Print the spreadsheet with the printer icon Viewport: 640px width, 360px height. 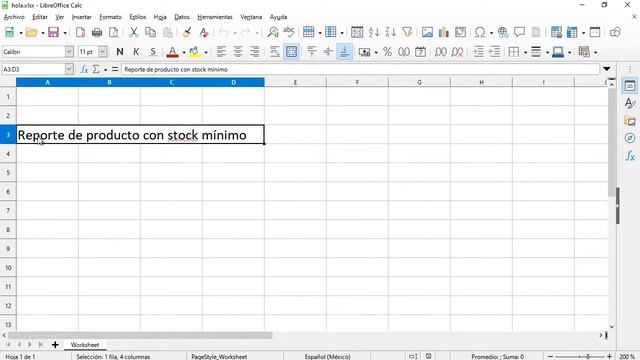click(x=97, y=32)
